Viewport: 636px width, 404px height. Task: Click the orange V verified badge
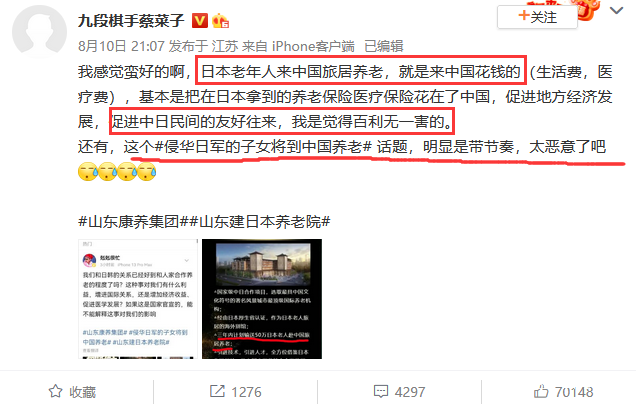200,20
